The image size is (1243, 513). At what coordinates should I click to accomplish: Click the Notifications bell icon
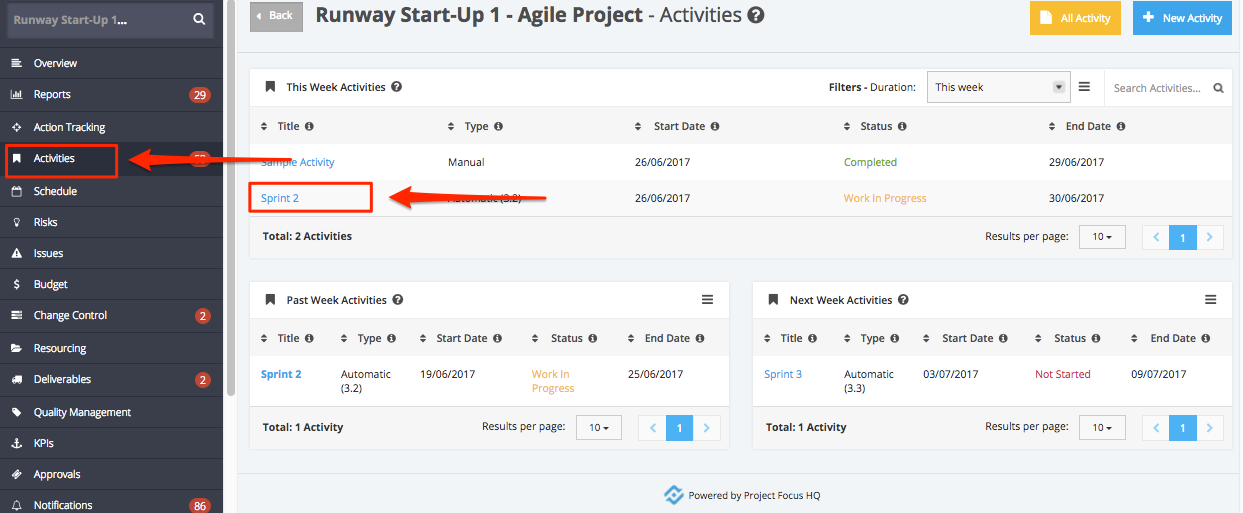pos(16,505)
